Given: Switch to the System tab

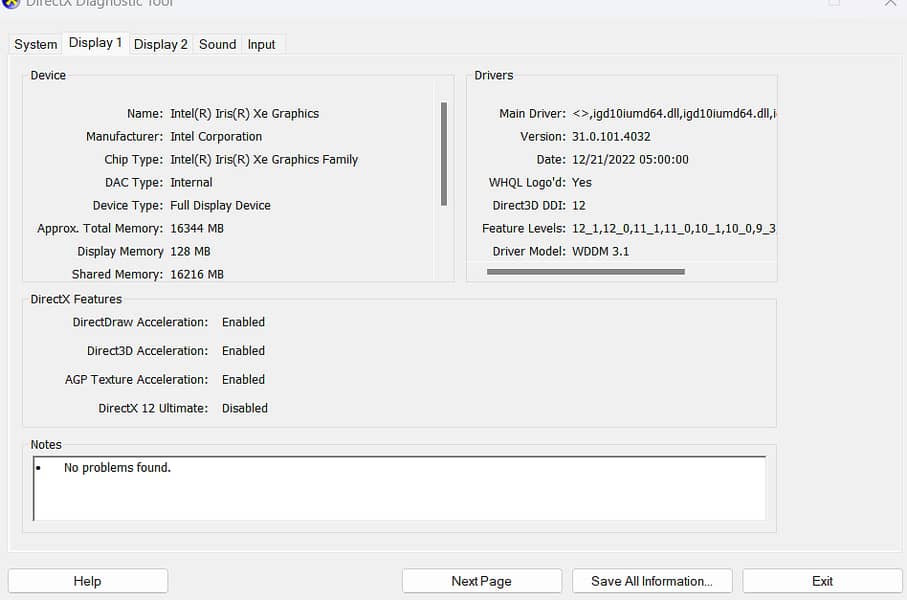Looking at the screenshot, I should [x=36, y=44].
